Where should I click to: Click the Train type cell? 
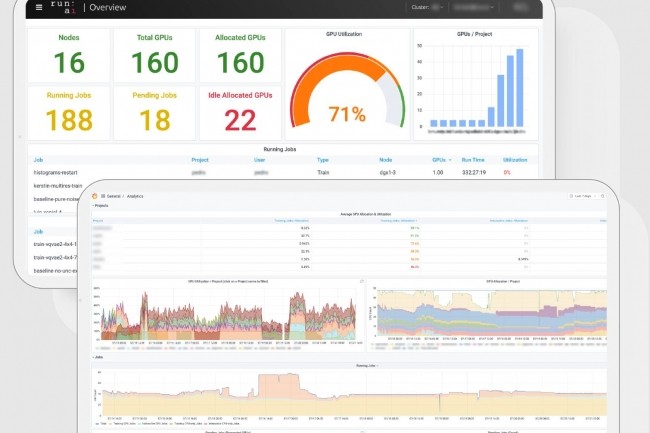pyautogui.click(x=323, y=172)
